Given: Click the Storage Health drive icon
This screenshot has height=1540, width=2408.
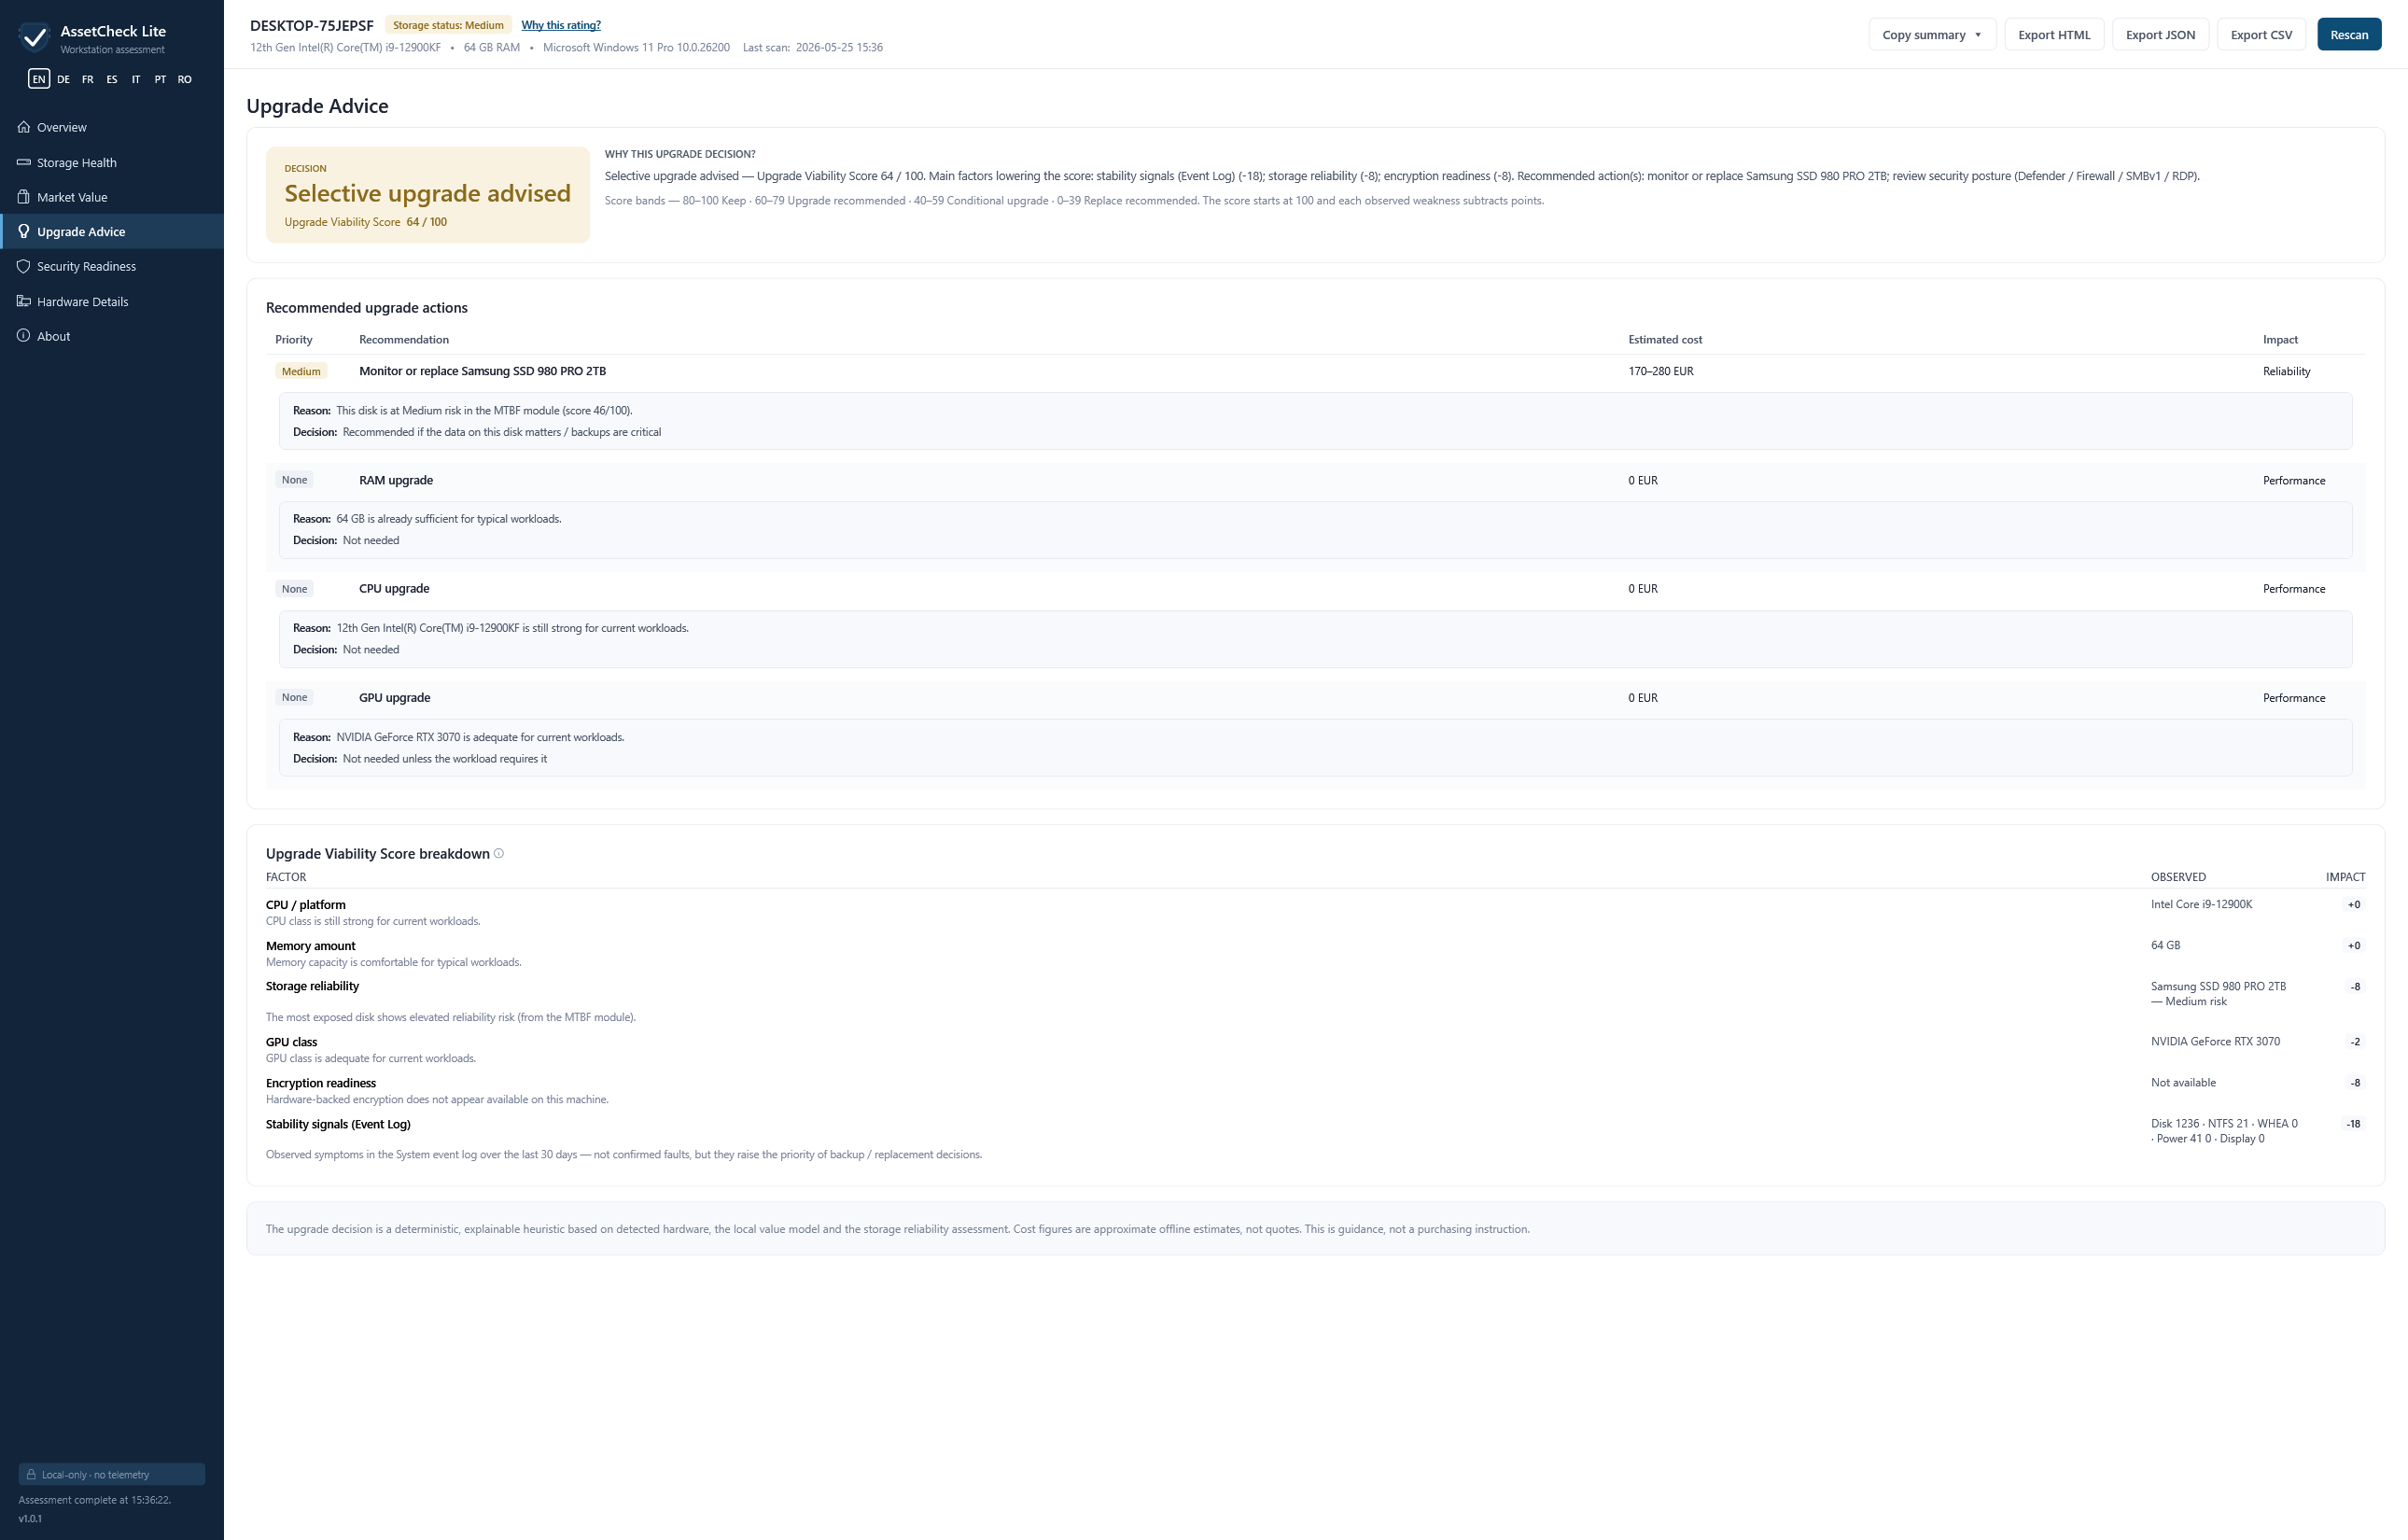Looking at the screenshot, I should pos(24,162).
